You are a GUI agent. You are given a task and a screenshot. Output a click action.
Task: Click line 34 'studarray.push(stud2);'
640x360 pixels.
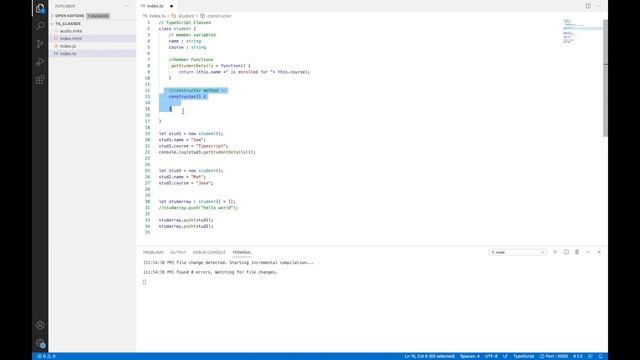pyautogui.click(x=186, y=226)
